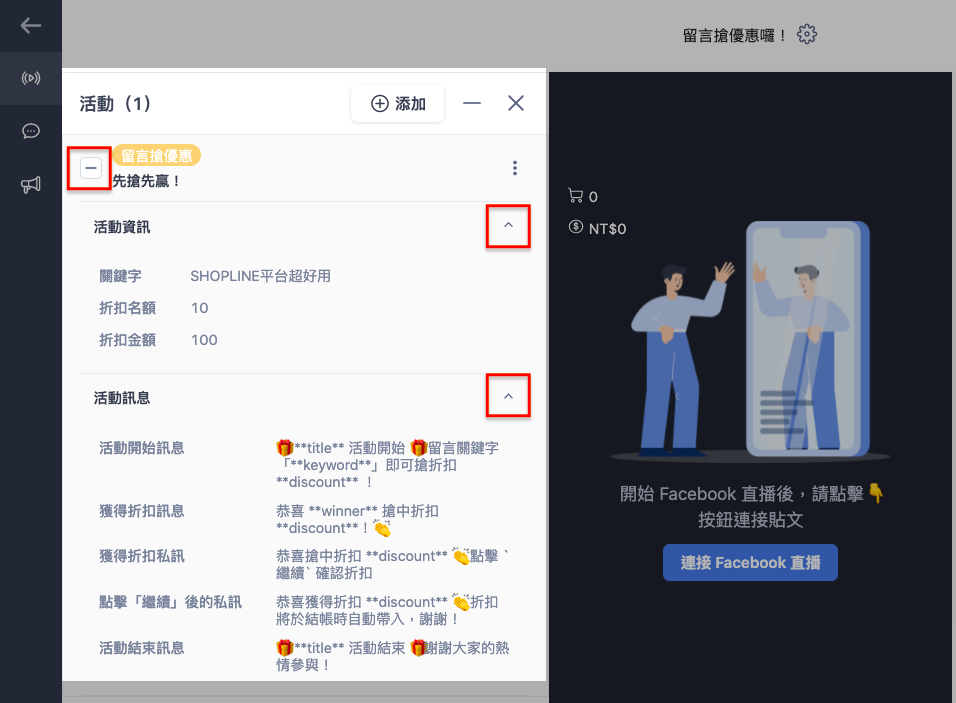The image size is (956, 703).
Task: Open the live broadcast sidebar icon
Action: (30, 78)
